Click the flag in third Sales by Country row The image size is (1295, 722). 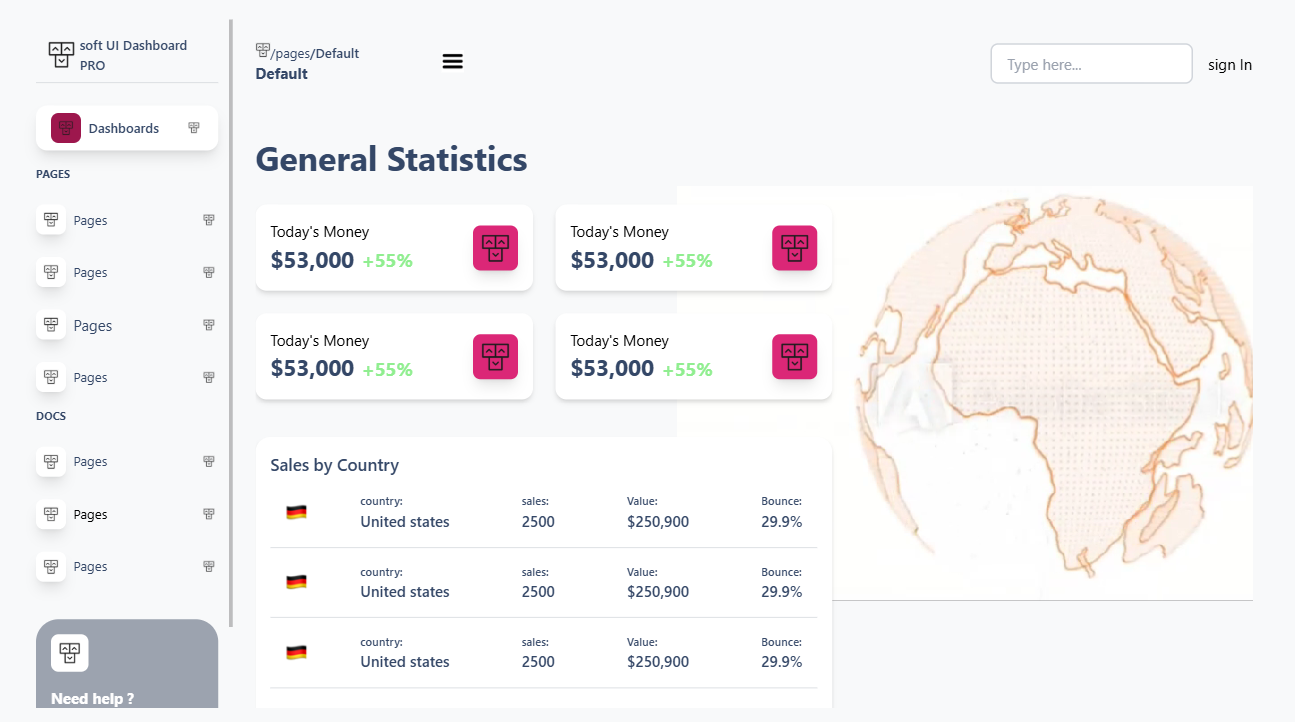tap(296, 652)
